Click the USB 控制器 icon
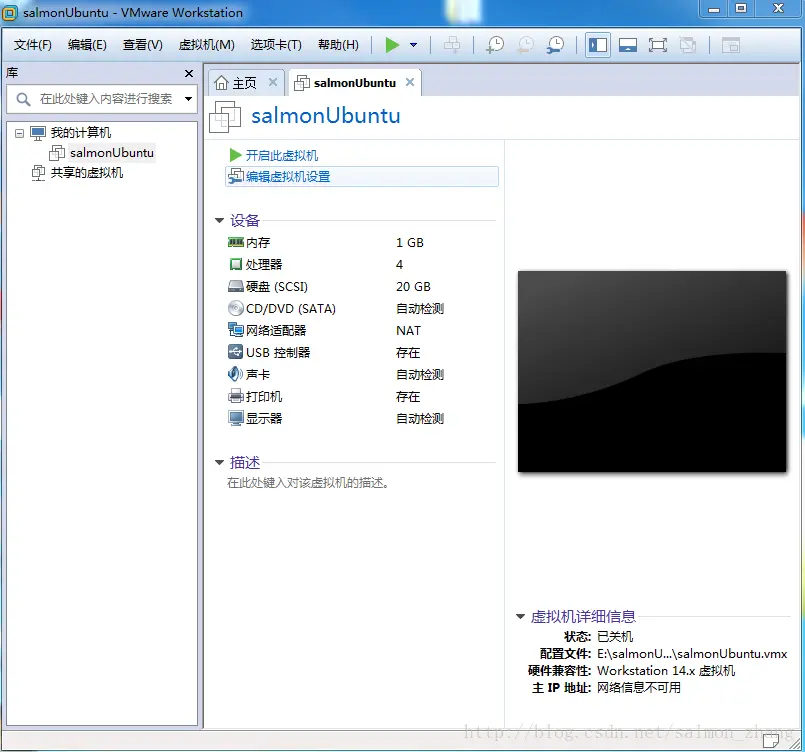 coord(236,352)
